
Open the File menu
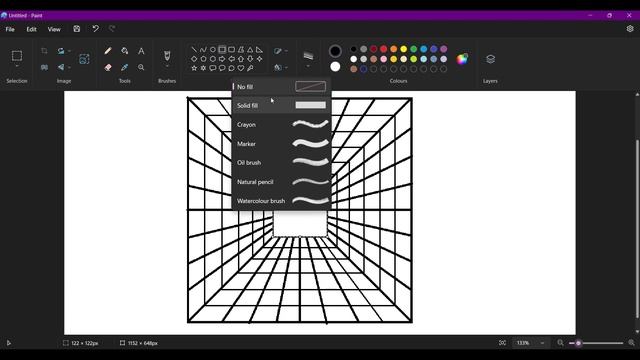coord(10,29)
